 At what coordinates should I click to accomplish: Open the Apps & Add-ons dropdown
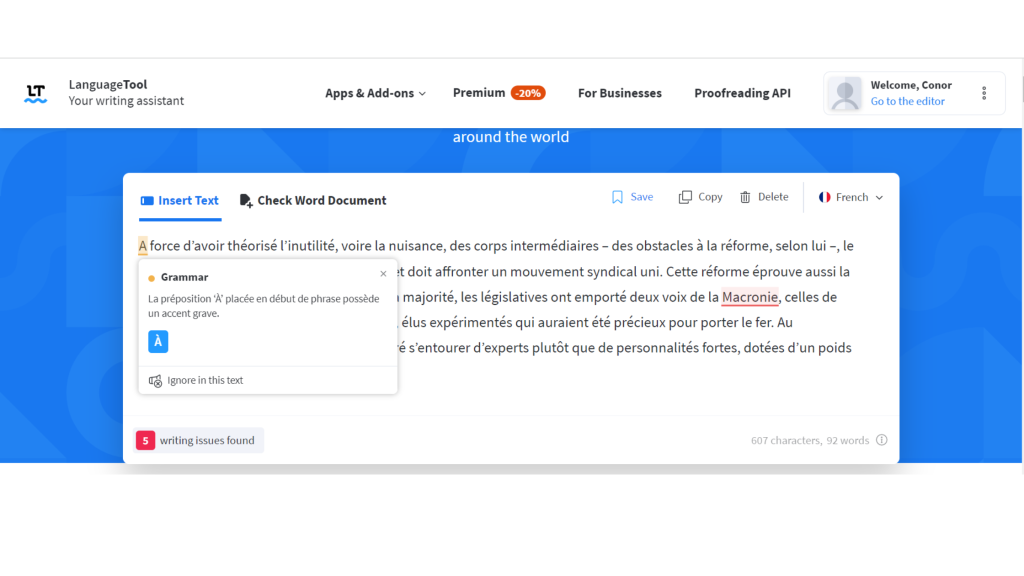(x=375, y=92)
